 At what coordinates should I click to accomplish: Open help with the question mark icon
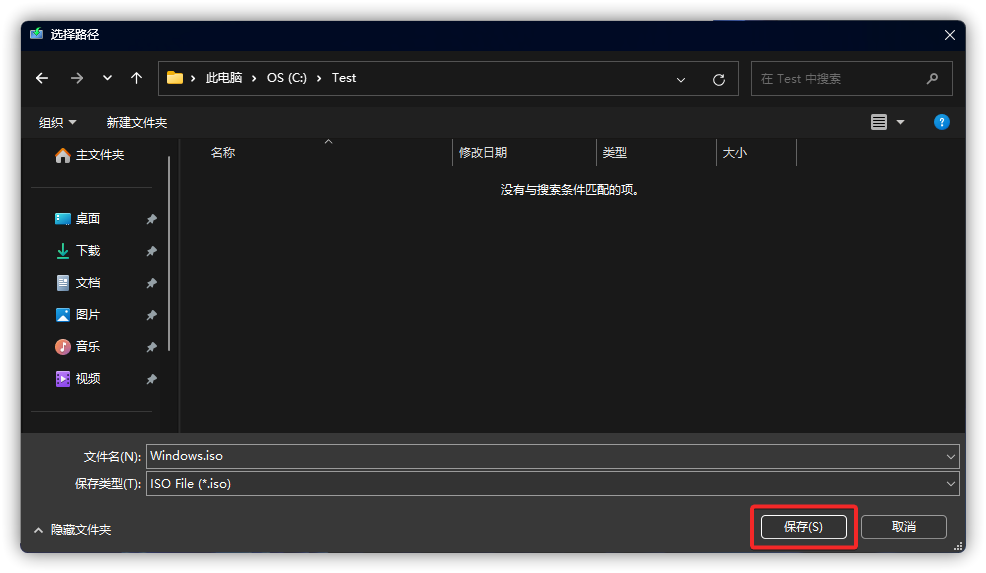941,122
